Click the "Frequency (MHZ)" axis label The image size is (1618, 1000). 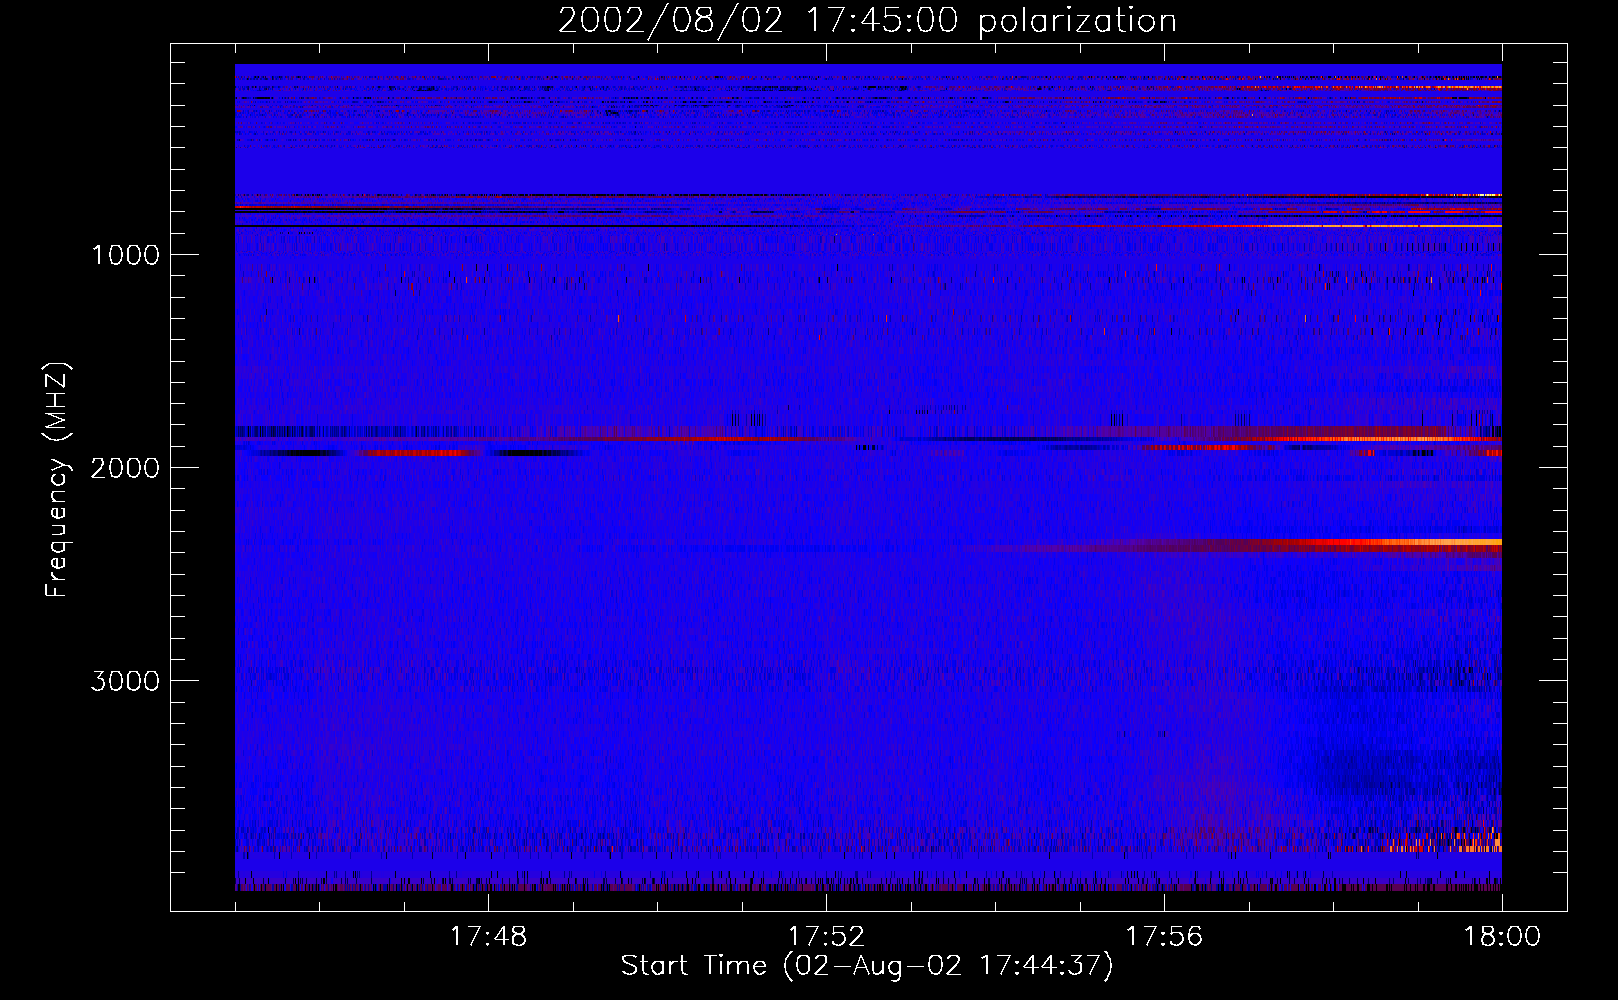56,480
